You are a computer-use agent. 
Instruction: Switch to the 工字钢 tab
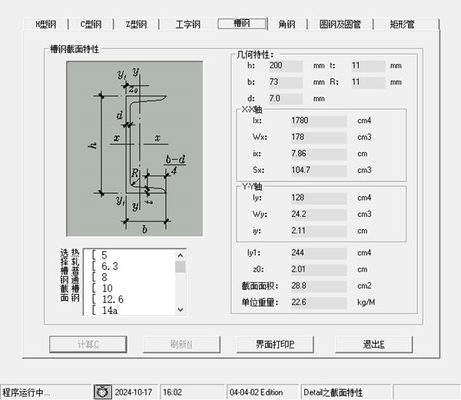coord(188,24)
